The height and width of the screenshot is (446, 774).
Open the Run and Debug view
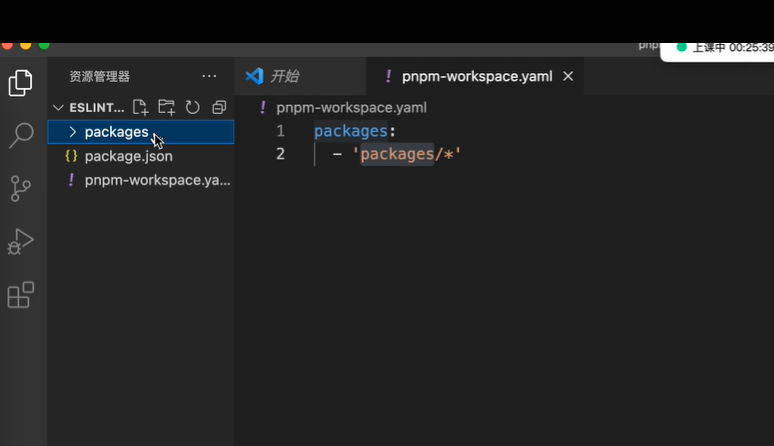coord(21,241)
